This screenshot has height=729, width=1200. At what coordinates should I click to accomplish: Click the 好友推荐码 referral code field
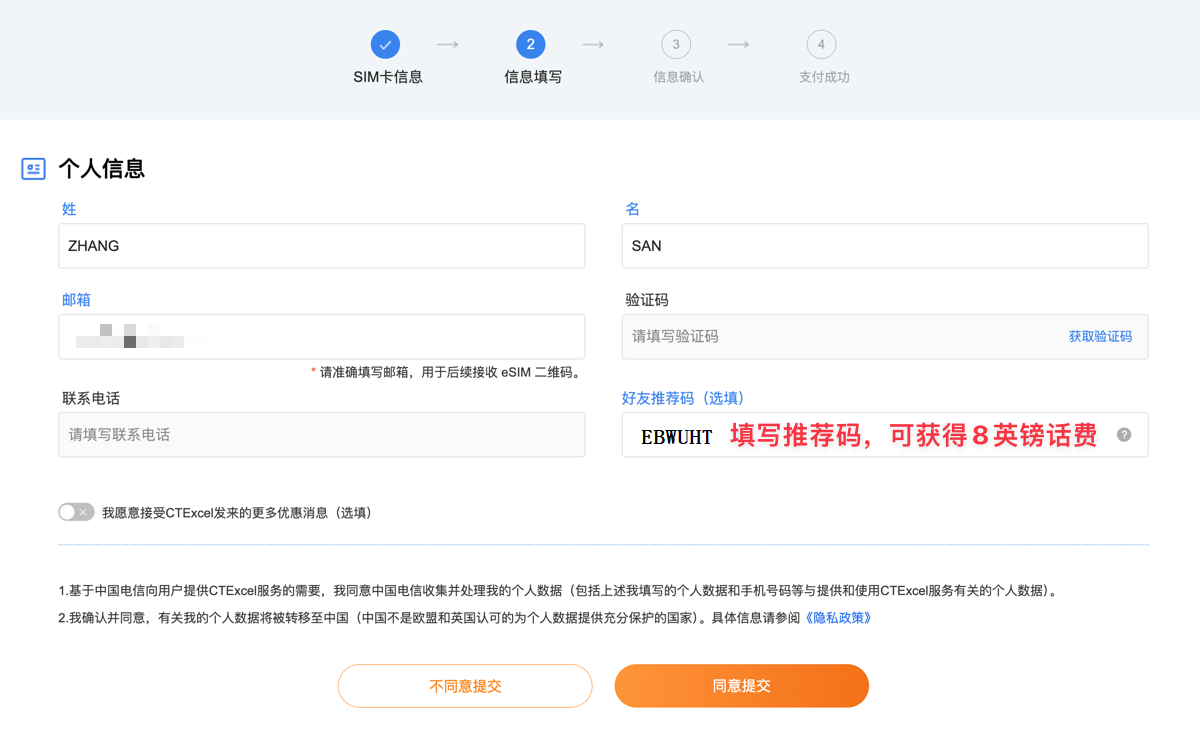(870, 435)
